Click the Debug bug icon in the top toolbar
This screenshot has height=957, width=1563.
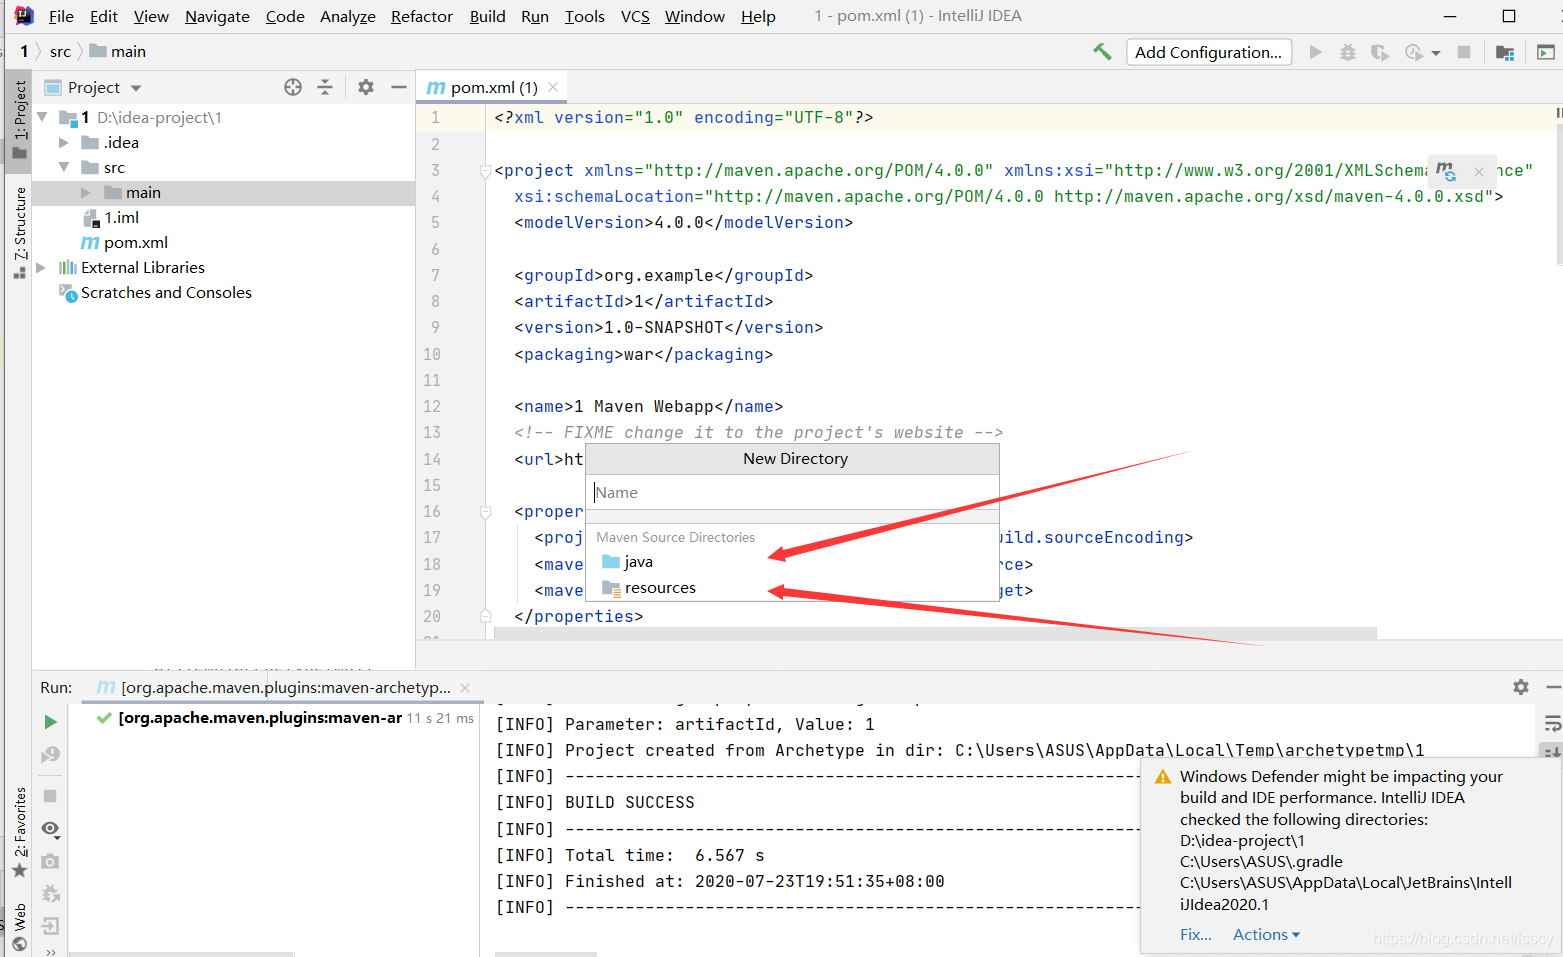[x=1348, y=52]
